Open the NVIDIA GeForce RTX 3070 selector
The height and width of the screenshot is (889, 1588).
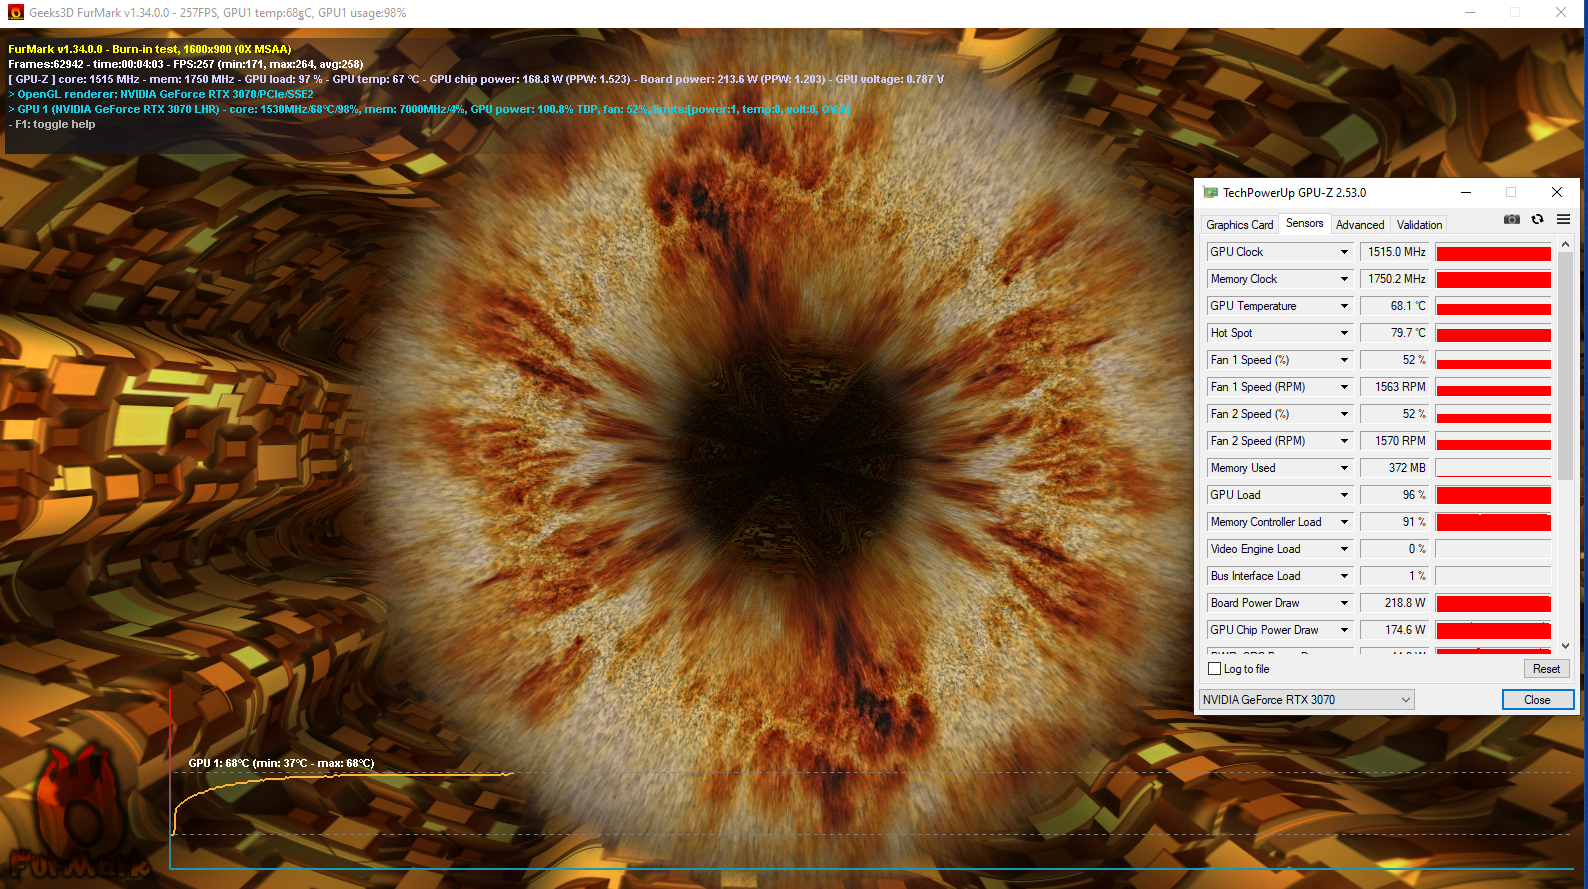1306,700
